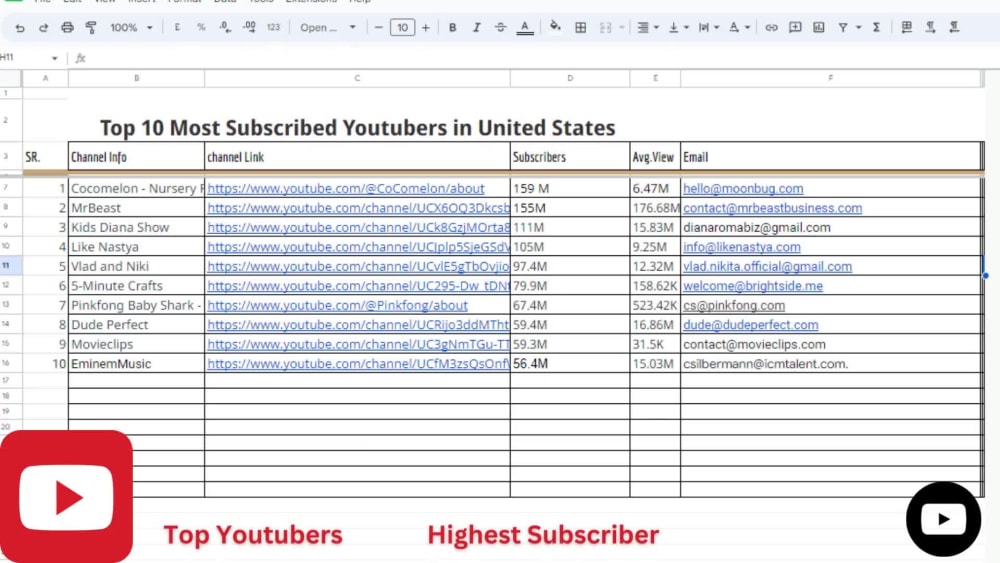Open the font family dropdown
1000x563 pixels.
(x=328, y=27)
